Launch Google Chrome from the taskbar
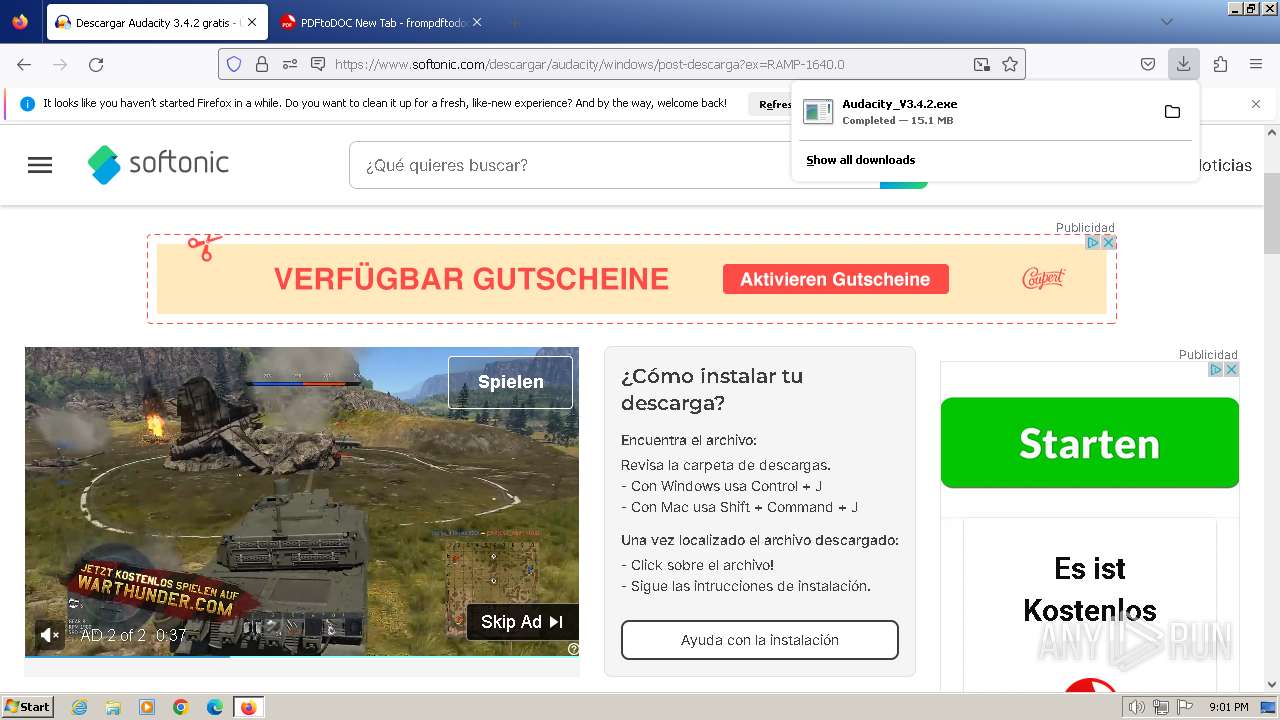1280x720 pixels. click(x=181, y=707)
